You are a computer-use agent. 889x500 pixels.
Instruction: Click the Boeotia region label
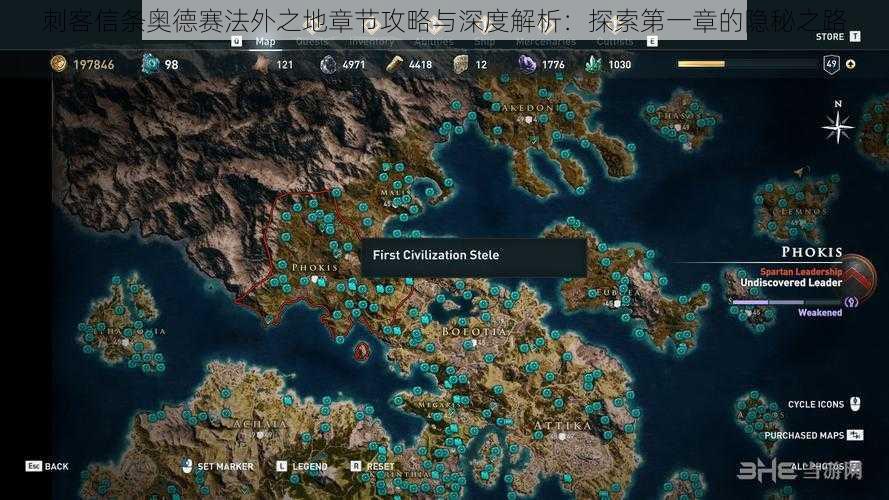(x=474, y=332)
